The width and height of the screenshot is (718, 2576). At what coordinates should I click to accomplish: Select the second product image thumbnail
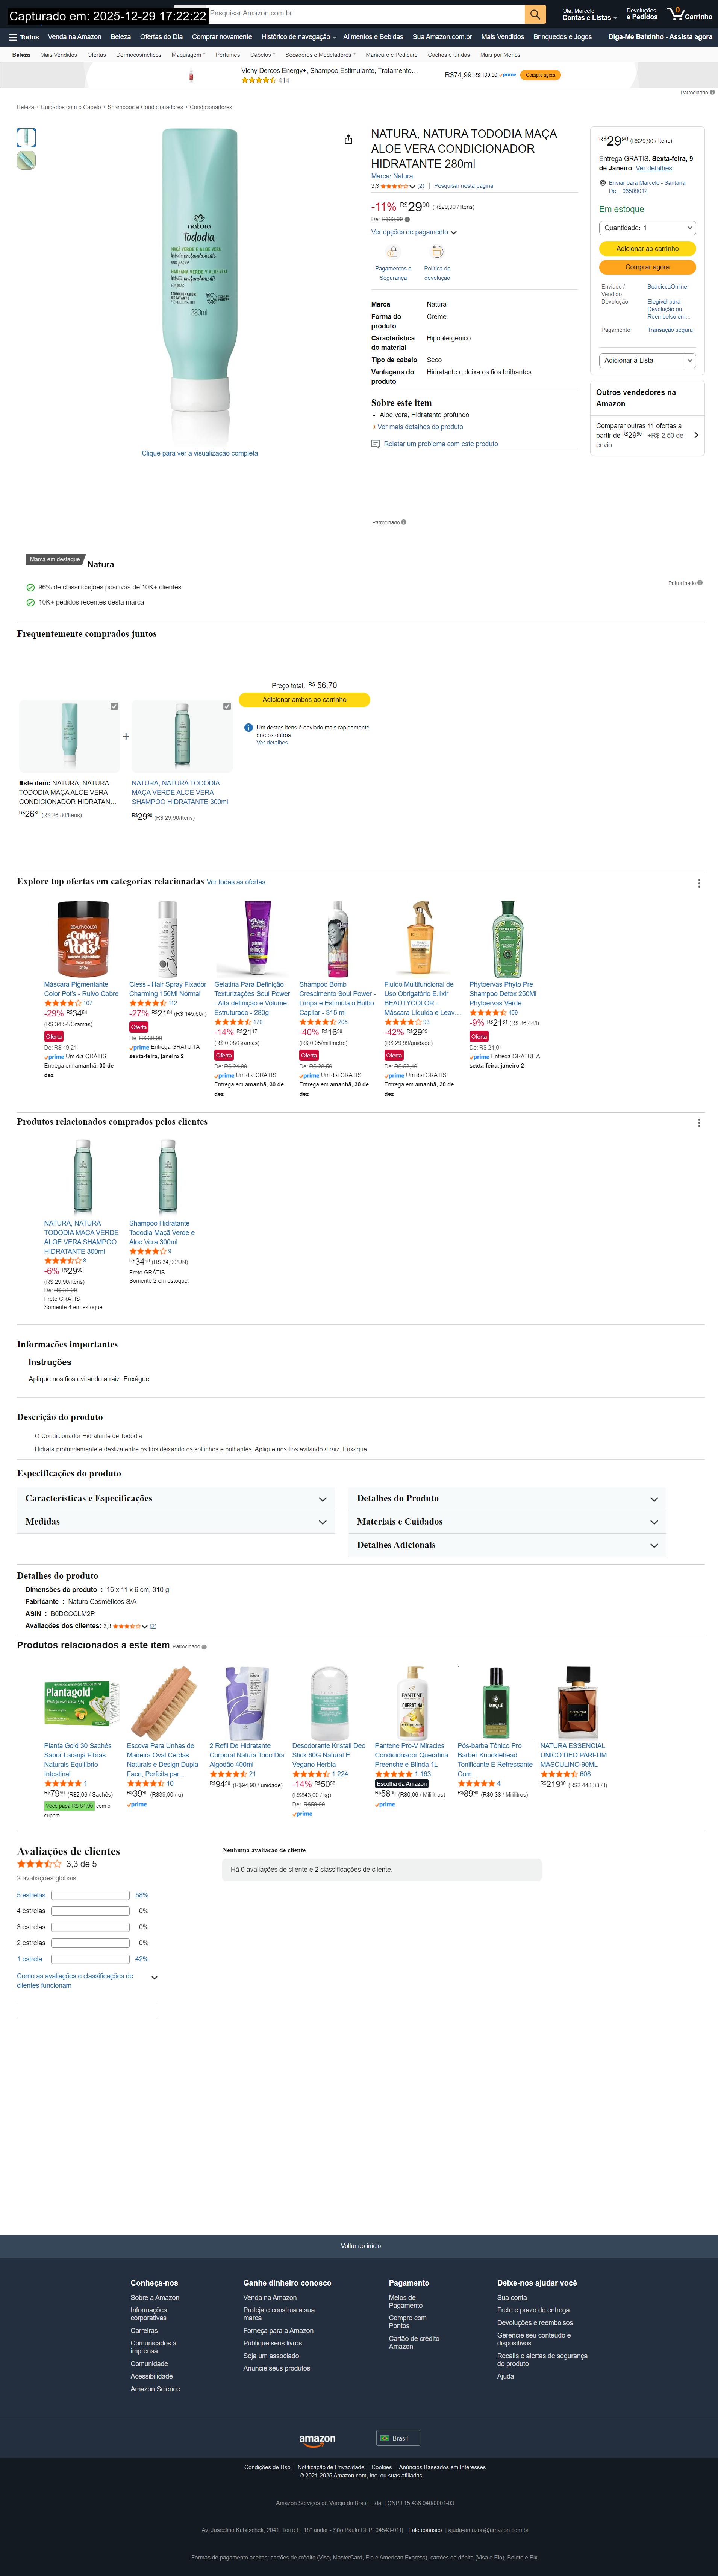point(26,160)
